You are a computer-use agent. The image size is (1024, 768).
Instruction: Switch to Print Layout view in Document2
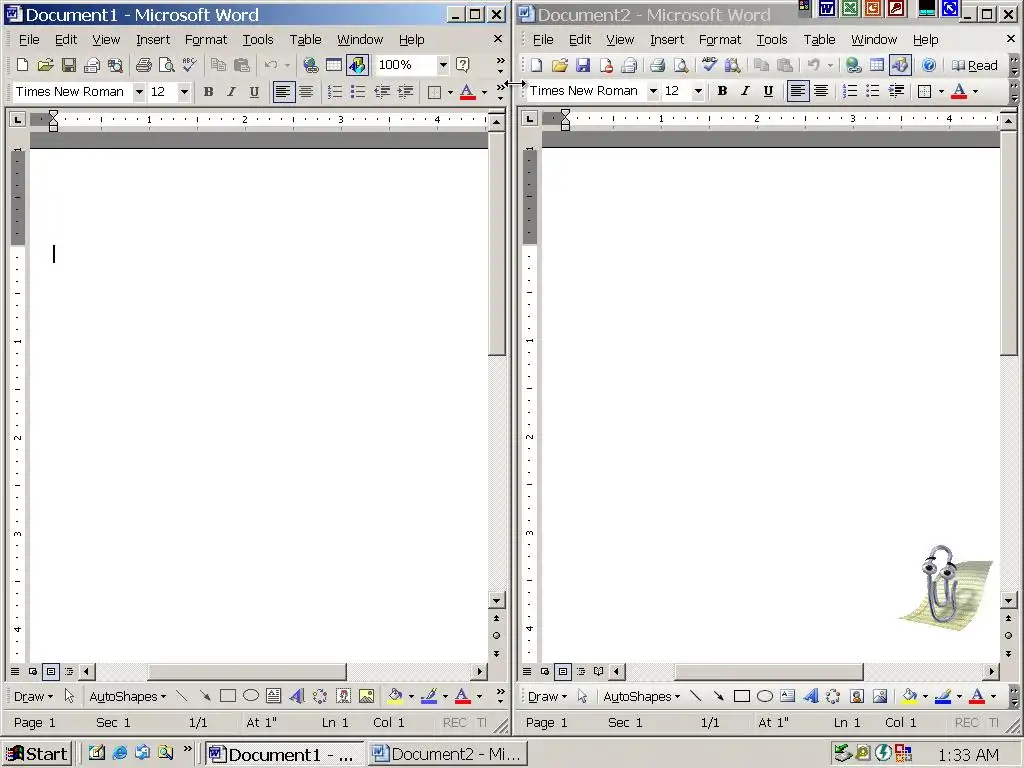pyautogui.click(x=563, y=671)
